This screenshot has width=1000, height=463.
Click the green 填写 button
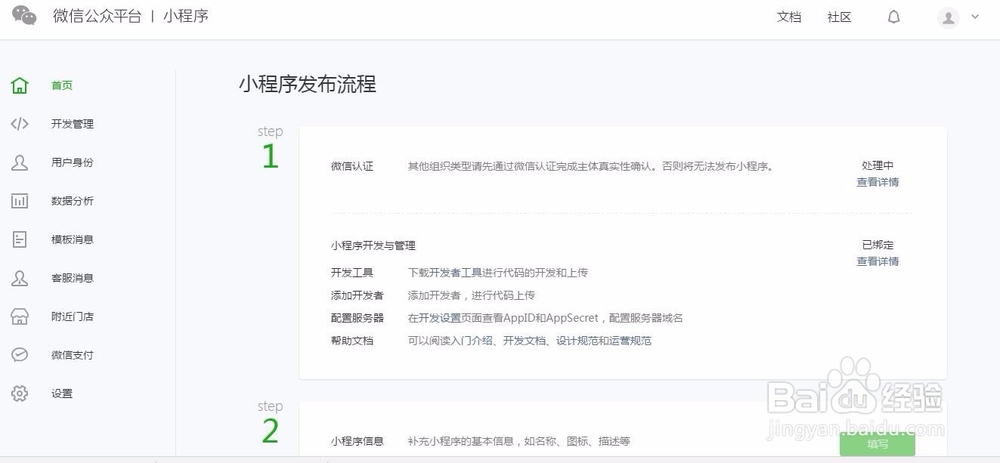coord(878,444)
